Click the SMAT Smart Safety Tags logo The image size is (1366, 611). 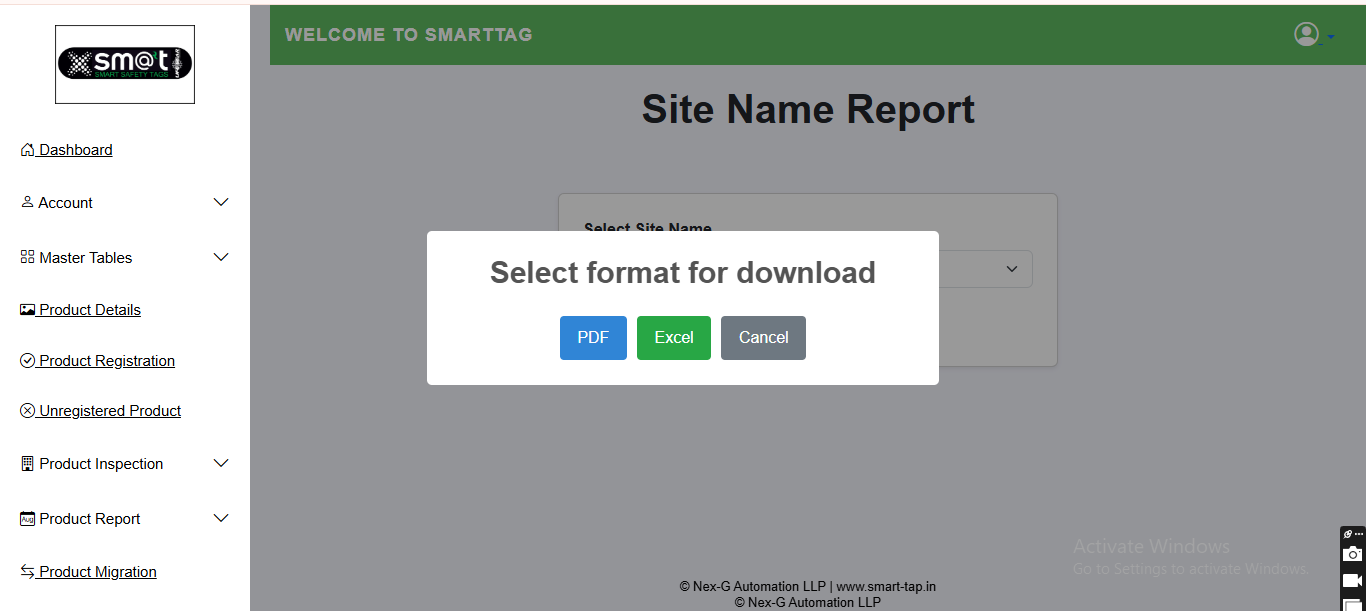pos(125,64)
